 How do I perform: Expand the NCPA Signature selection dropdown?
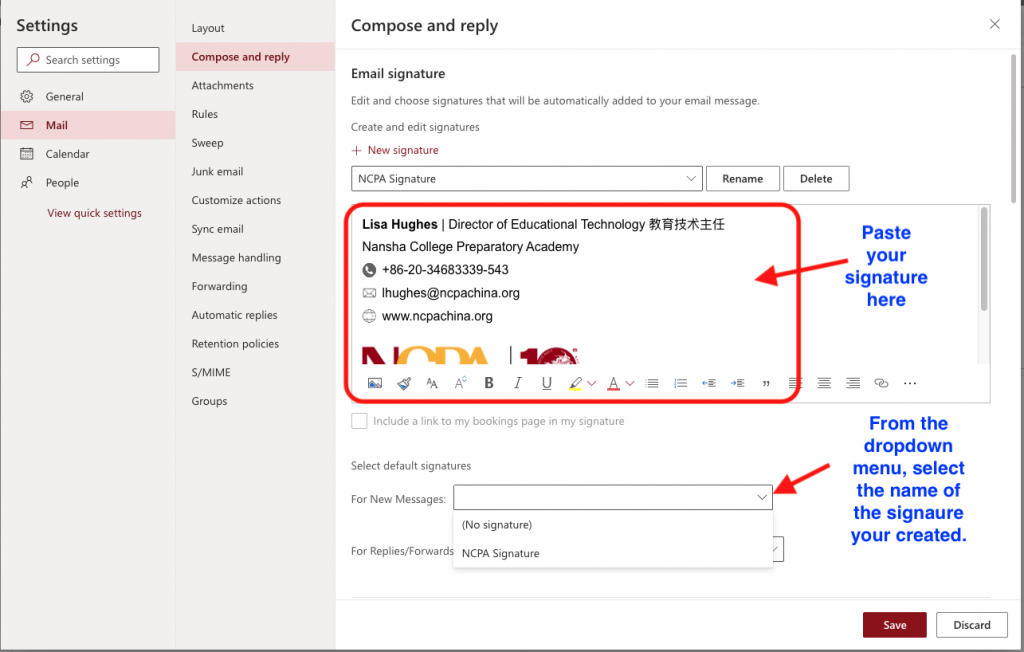691,179
